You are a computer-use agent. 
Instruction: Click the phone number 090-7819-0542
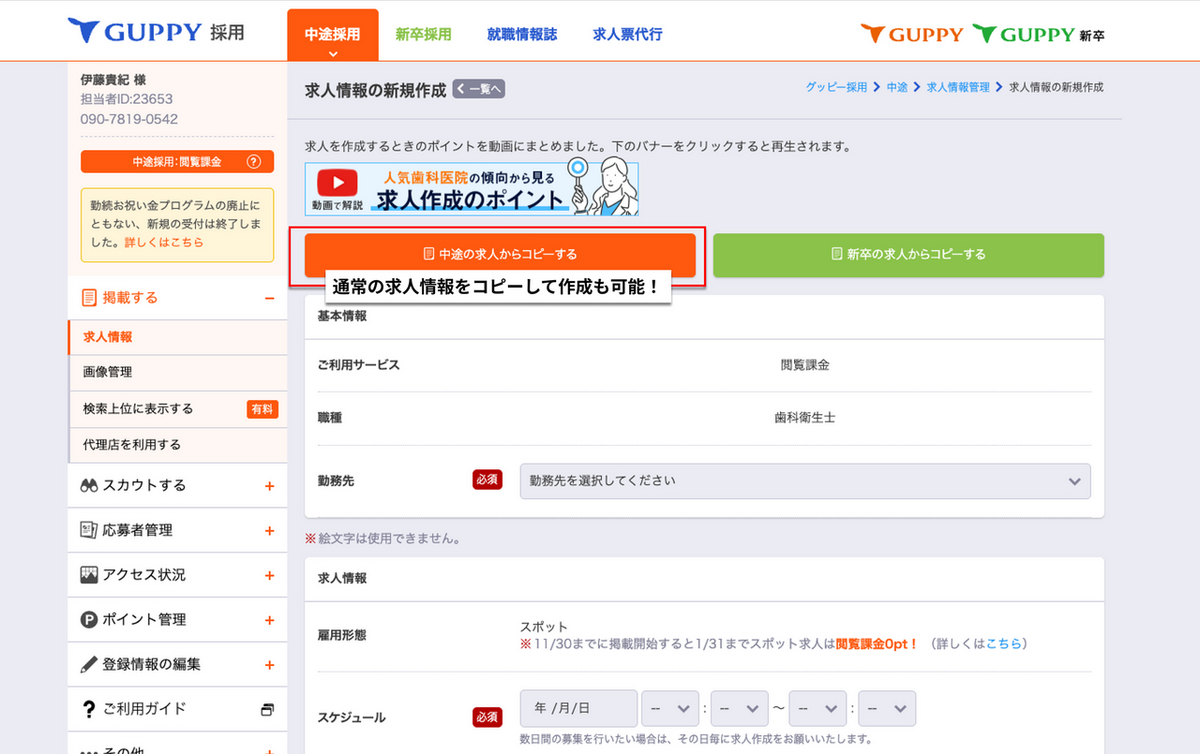pos(130,119)
